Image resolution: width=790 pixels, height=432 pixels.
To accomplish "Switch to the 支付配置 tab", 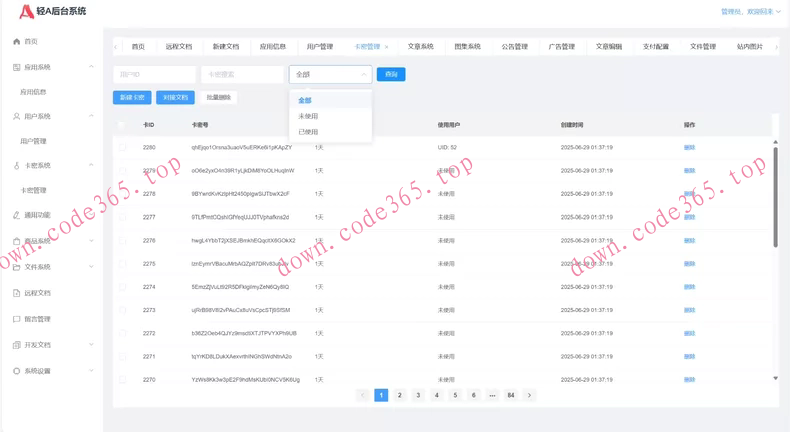I will [x=656, y=47].
